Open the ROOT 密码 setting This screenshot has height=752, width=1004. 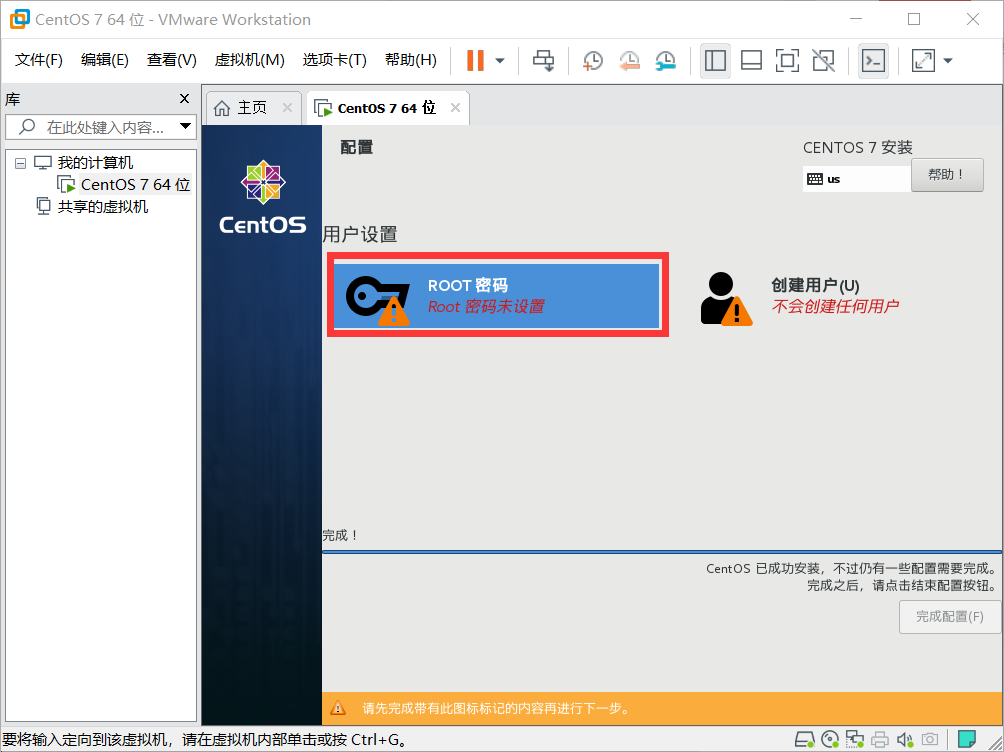tap(498, 295)
